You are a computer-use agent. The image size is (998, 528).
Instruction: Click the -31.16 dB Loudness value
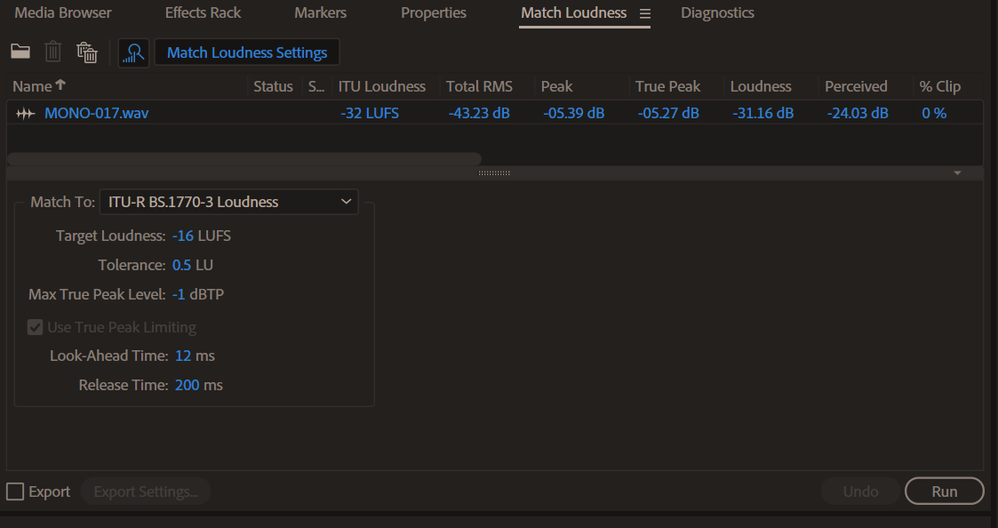tap(763, 113)
